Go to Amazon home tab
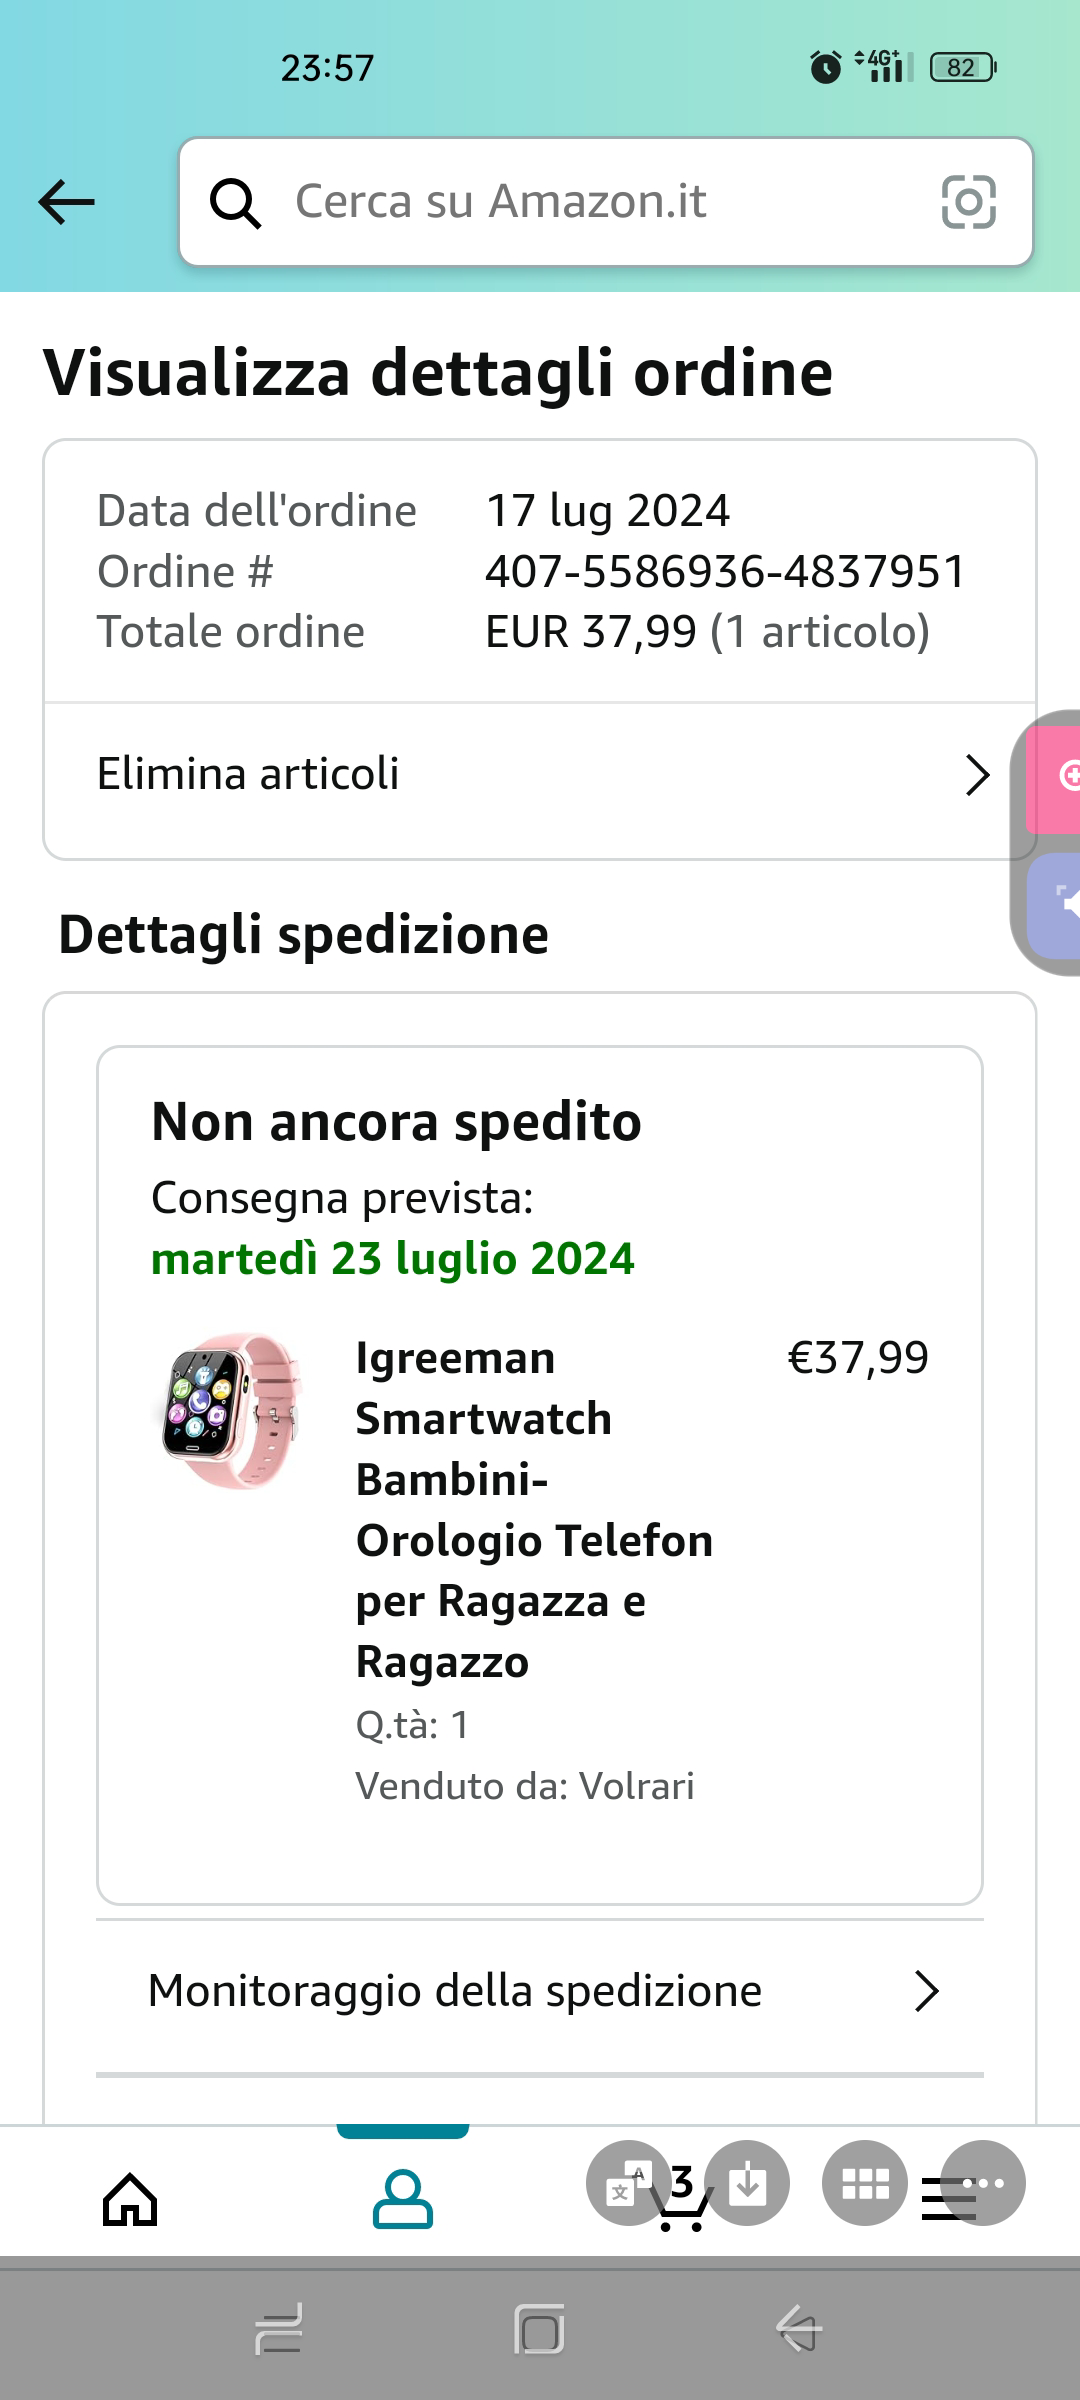Viewport: 1080px width, 2400px height. (130, 2200)
